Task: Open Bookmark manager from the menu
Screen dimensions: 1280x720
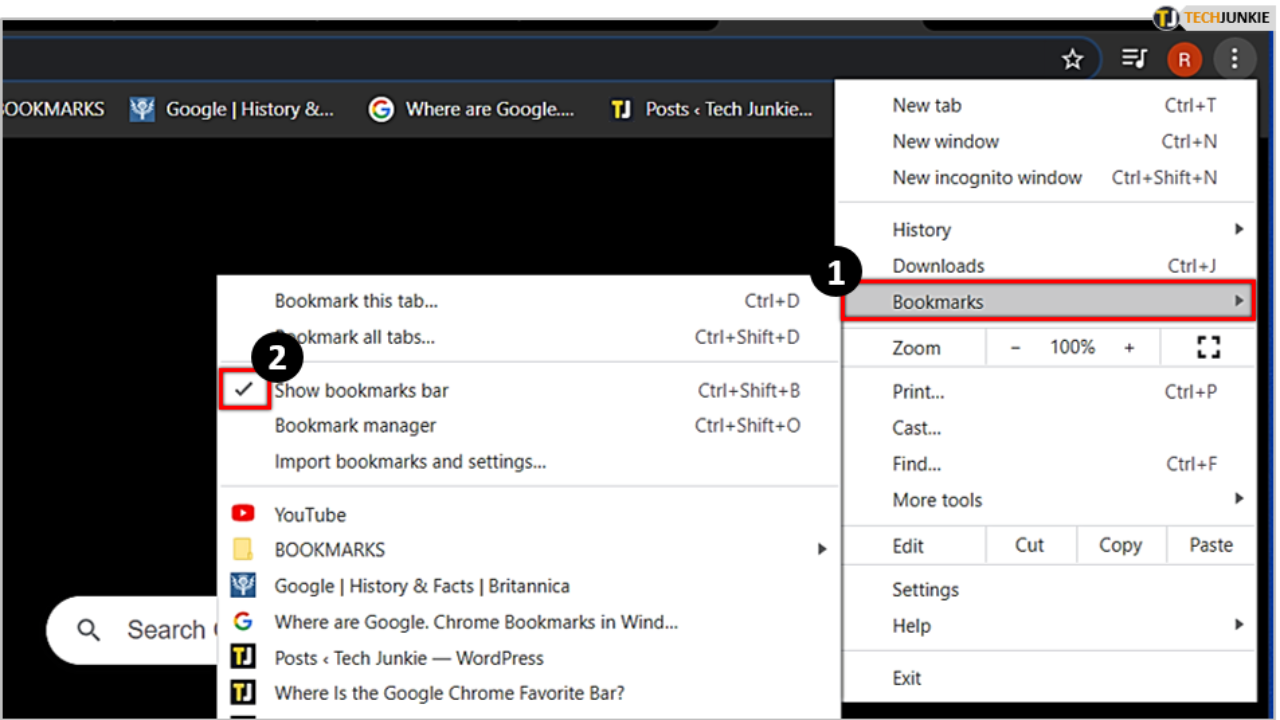Action: (x=355, y=425)
